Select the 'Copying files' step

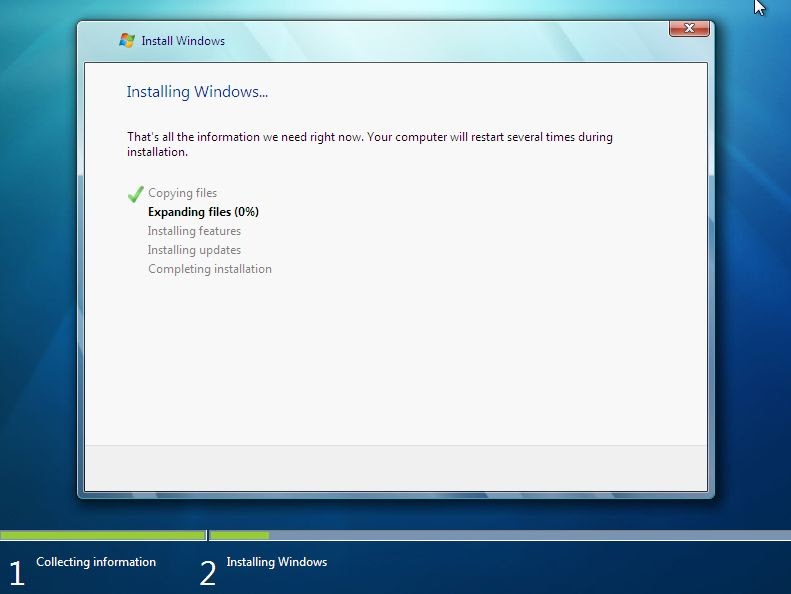tap(183, 193)
